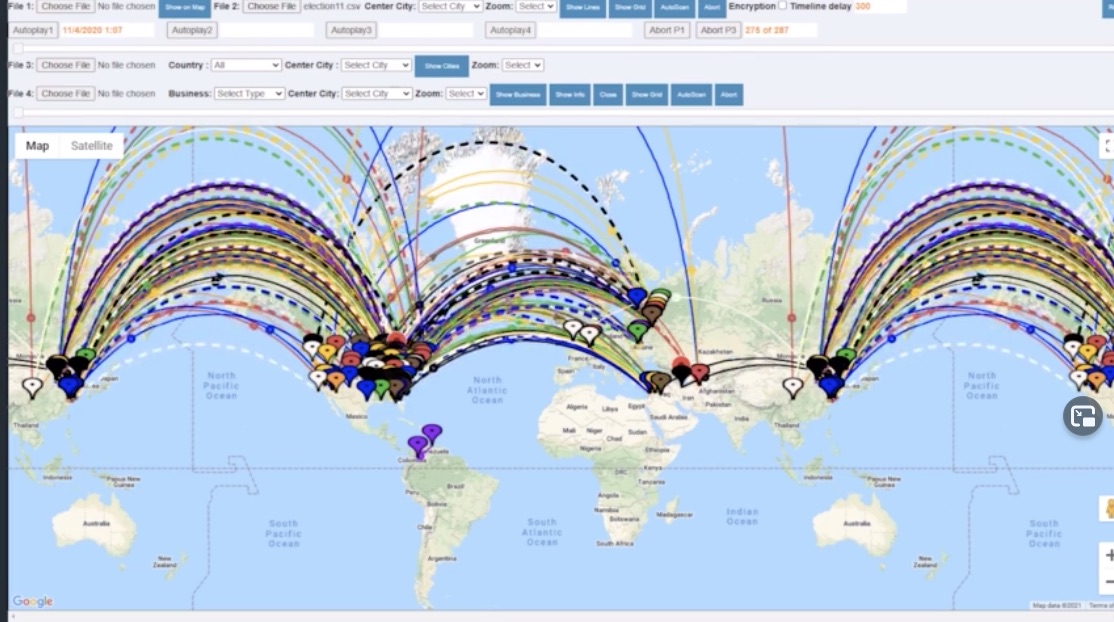Image resolution: width=1114 pixels, height=622 pixels.
Task: Click the lower purple marker over Colombia
Action: point(418,446)
